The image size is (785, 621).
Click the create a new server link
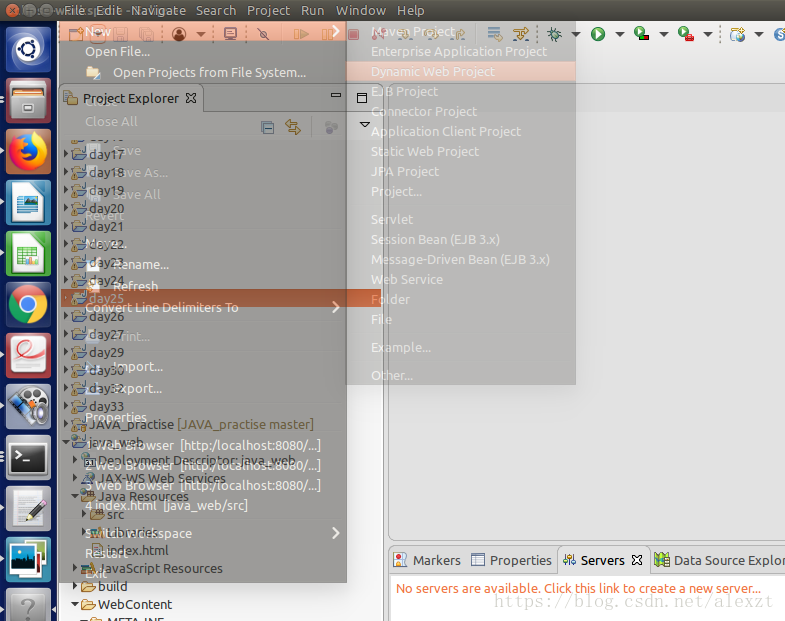578,588
